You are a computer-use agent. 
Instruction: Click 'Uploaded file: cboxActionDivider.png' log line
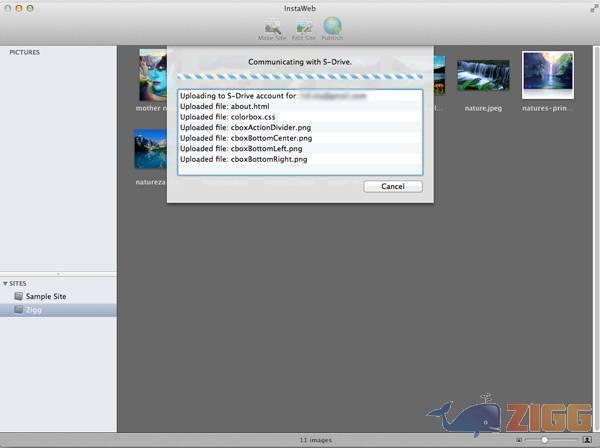300,127
